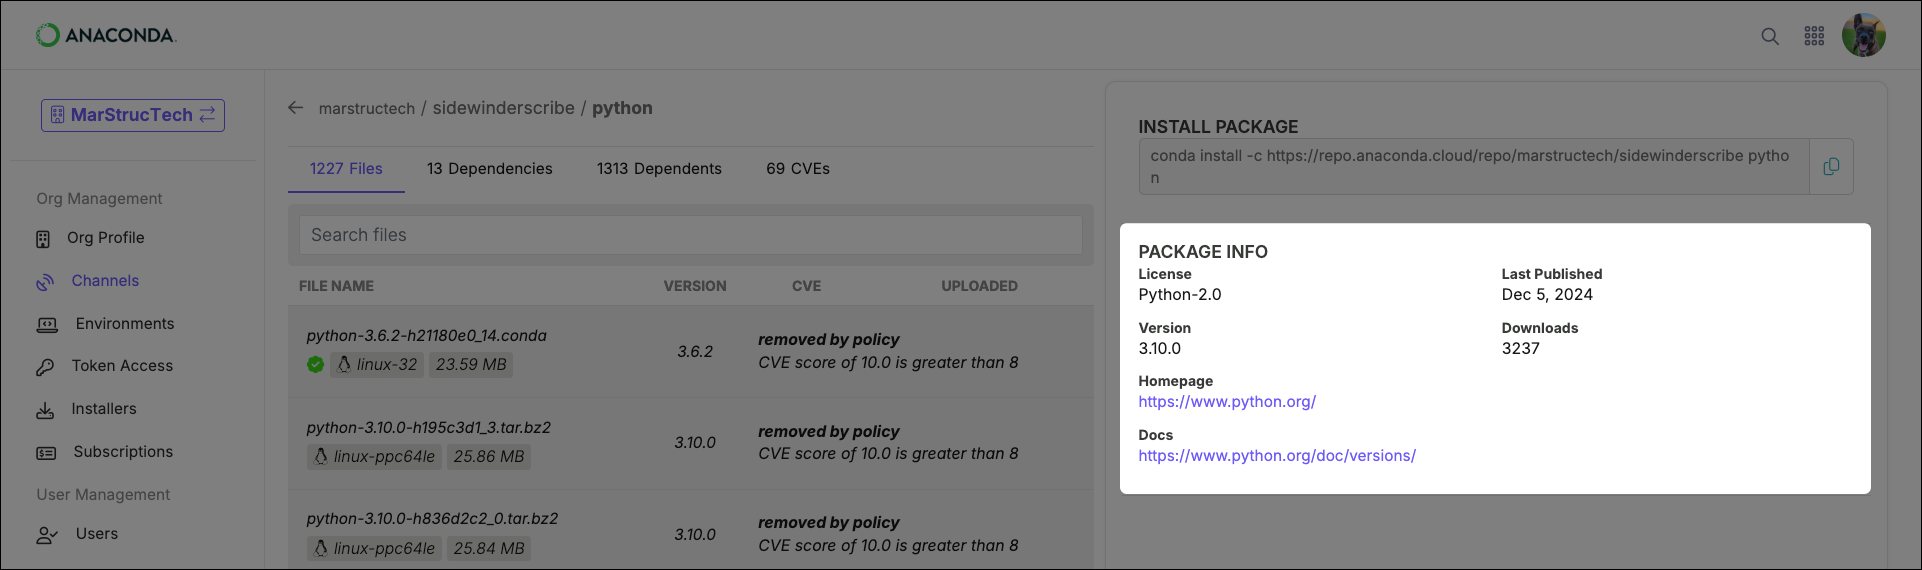1922x570 pixels.
Task: Switch to the 1313 Dependents tab
Action: (x=659, y=169)
